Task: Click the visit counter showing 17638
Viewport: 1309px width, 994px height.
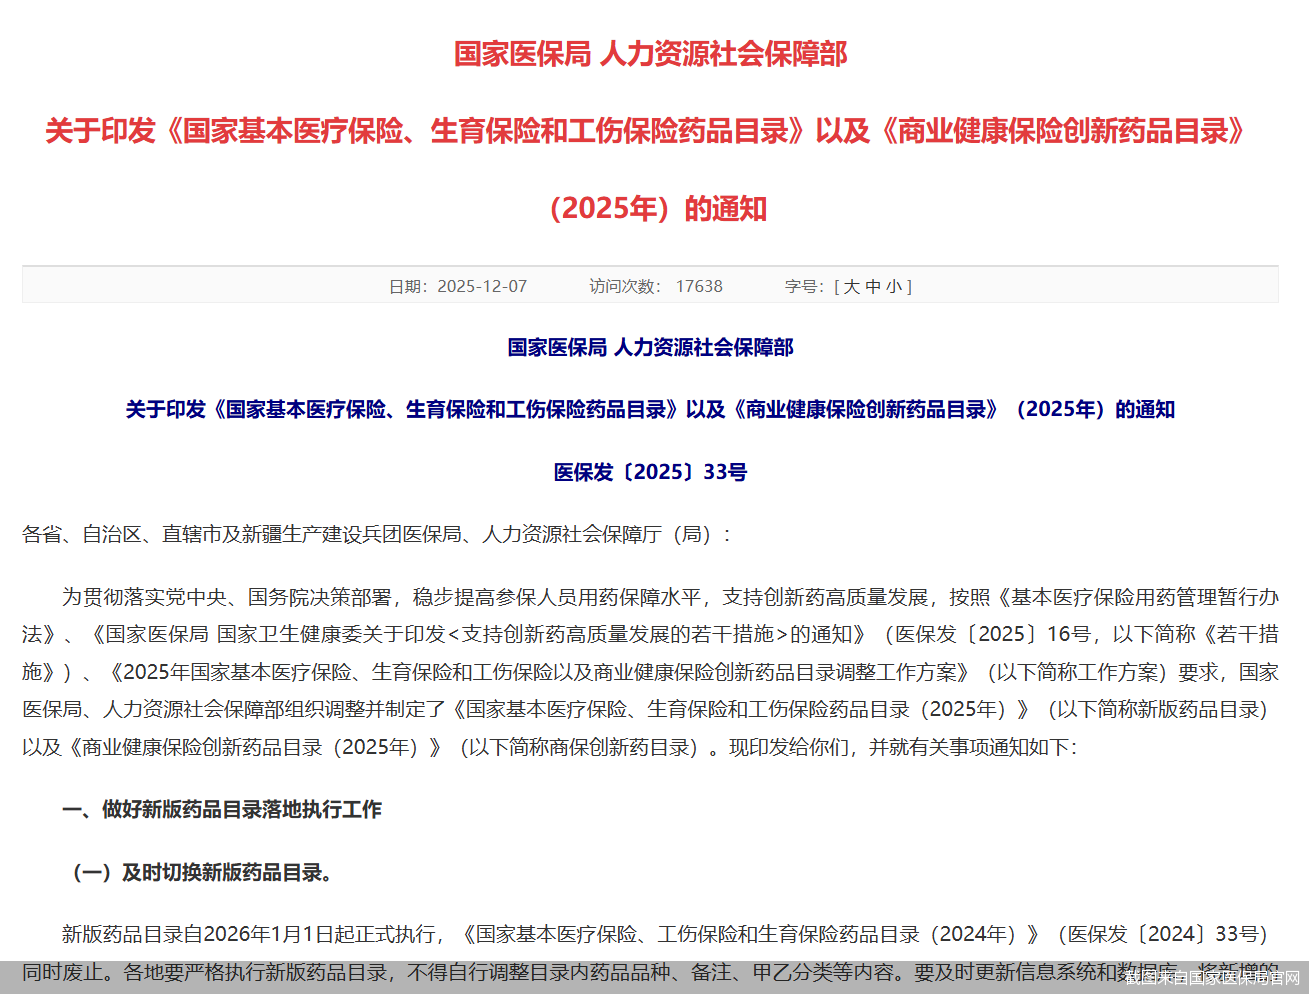Action: click(700, 286)
